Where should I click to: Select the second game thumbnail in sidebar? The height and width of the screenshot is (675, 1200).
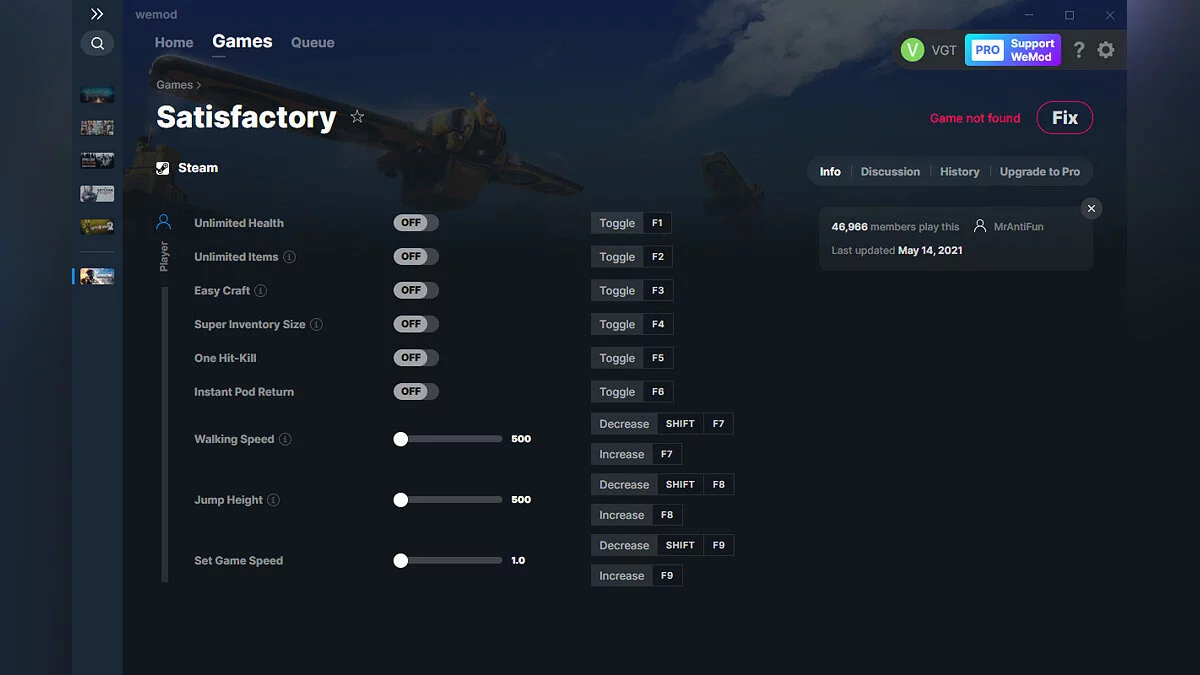[x=97, y=128]
